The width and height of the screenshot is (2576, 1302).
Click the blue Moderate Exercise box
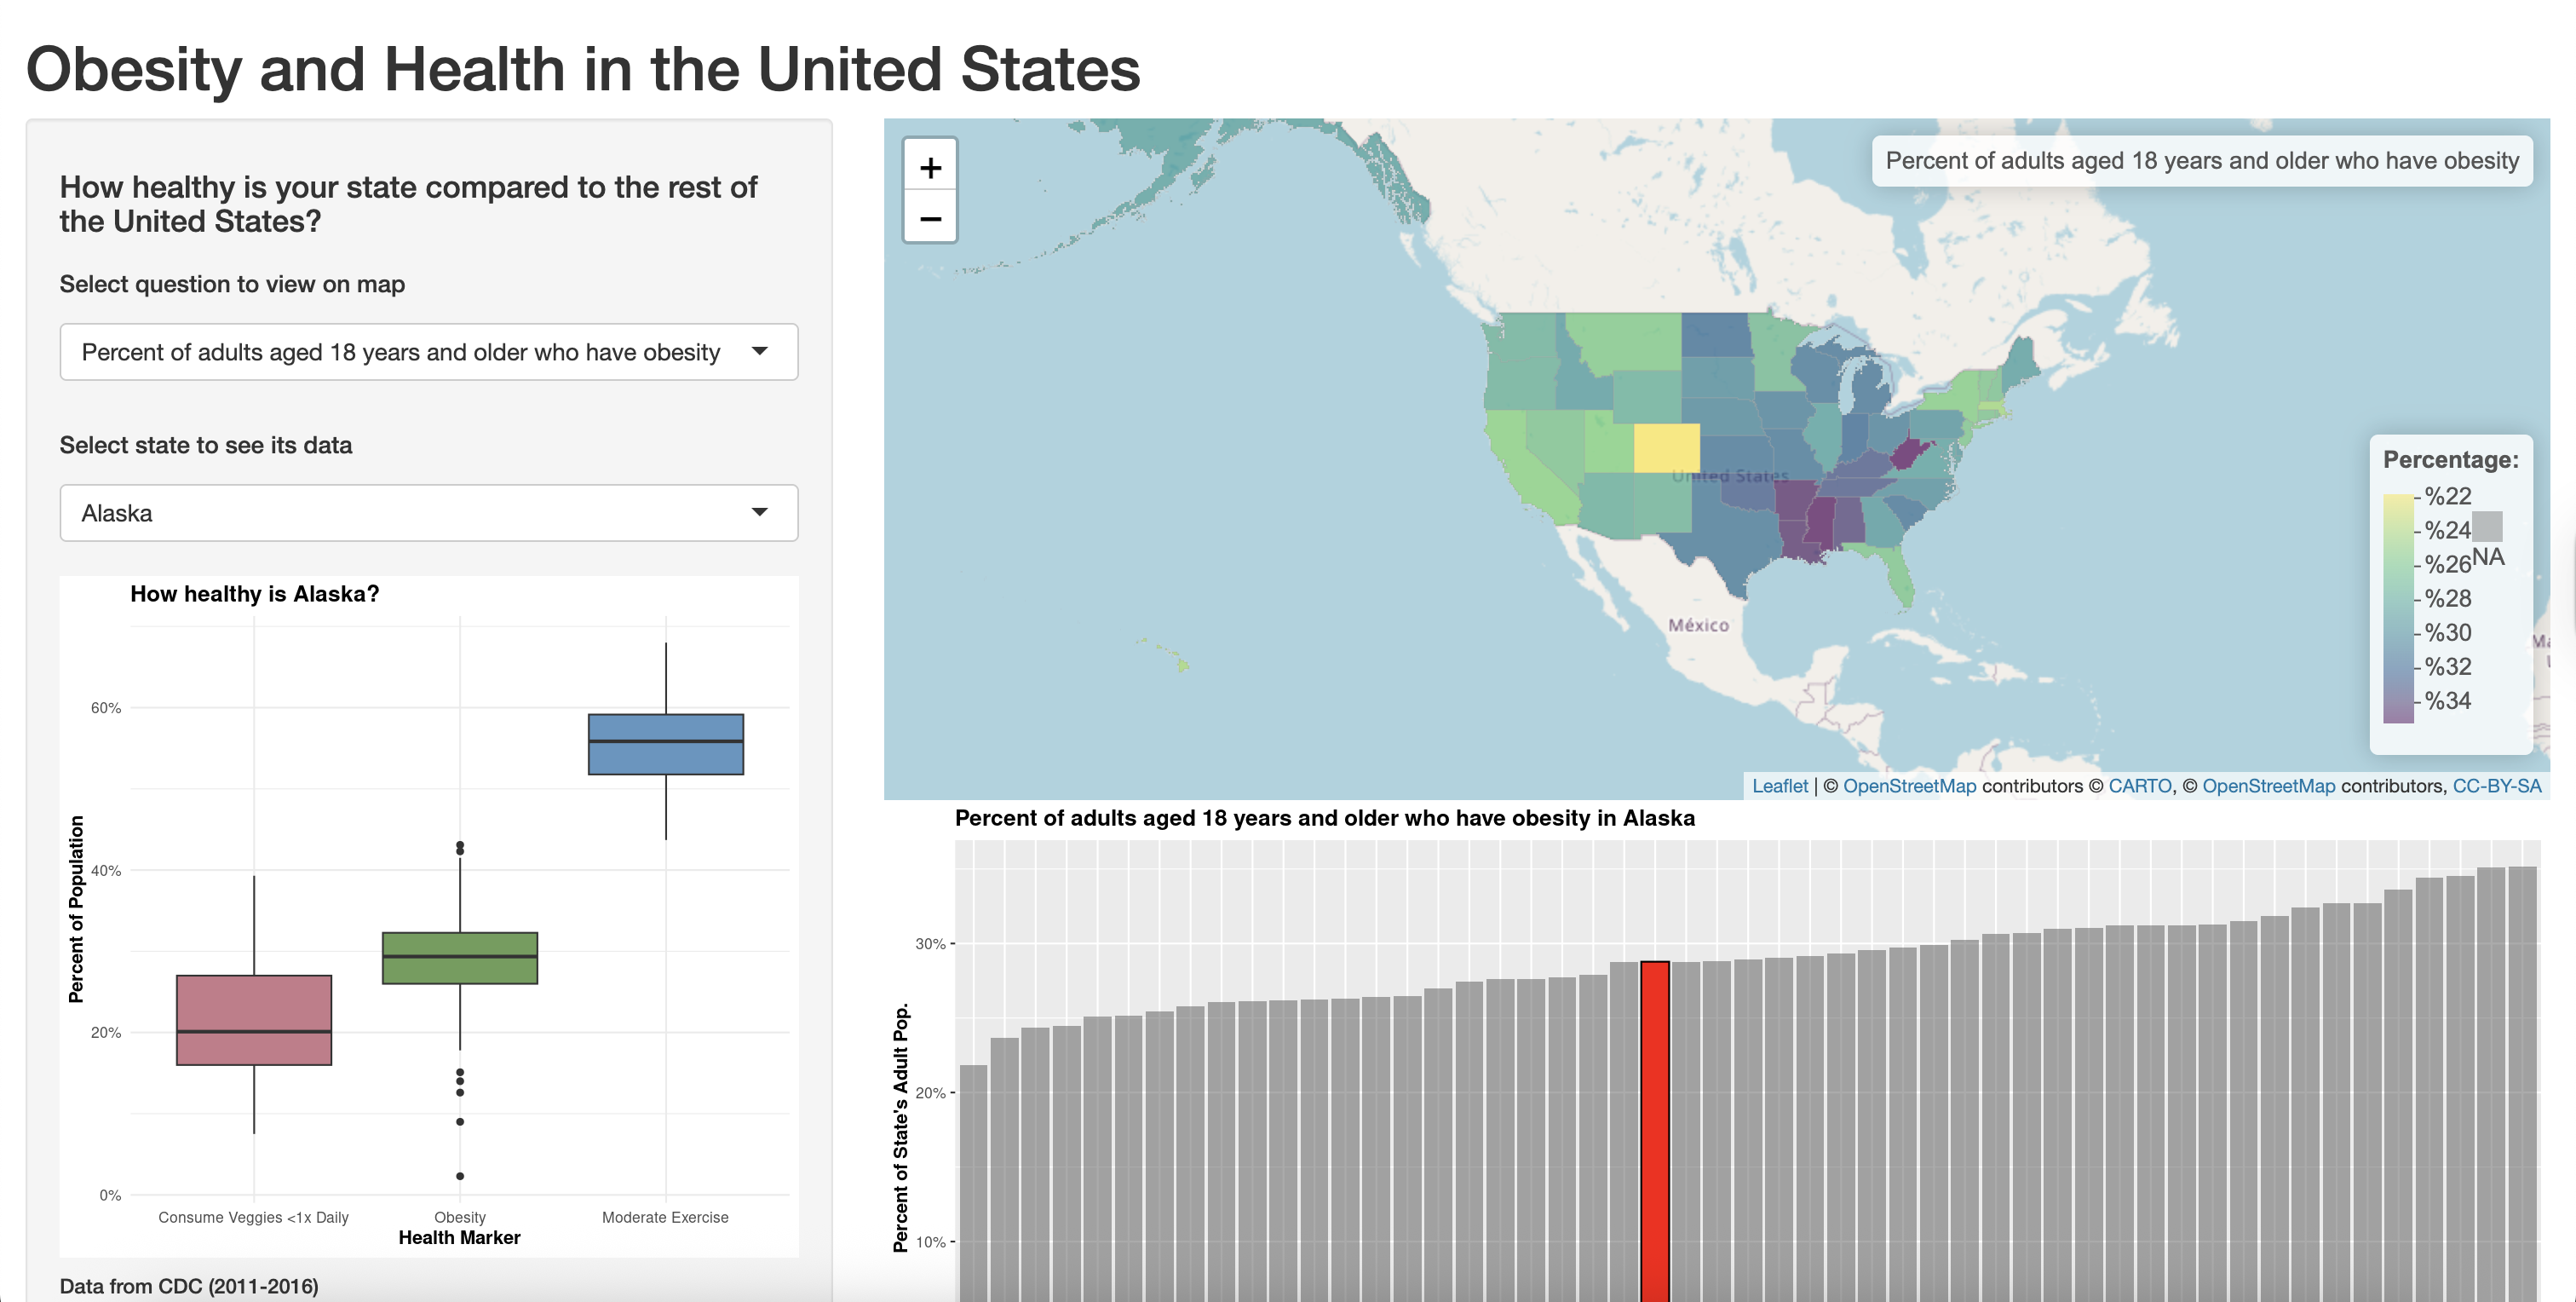[x=665, y=744]
